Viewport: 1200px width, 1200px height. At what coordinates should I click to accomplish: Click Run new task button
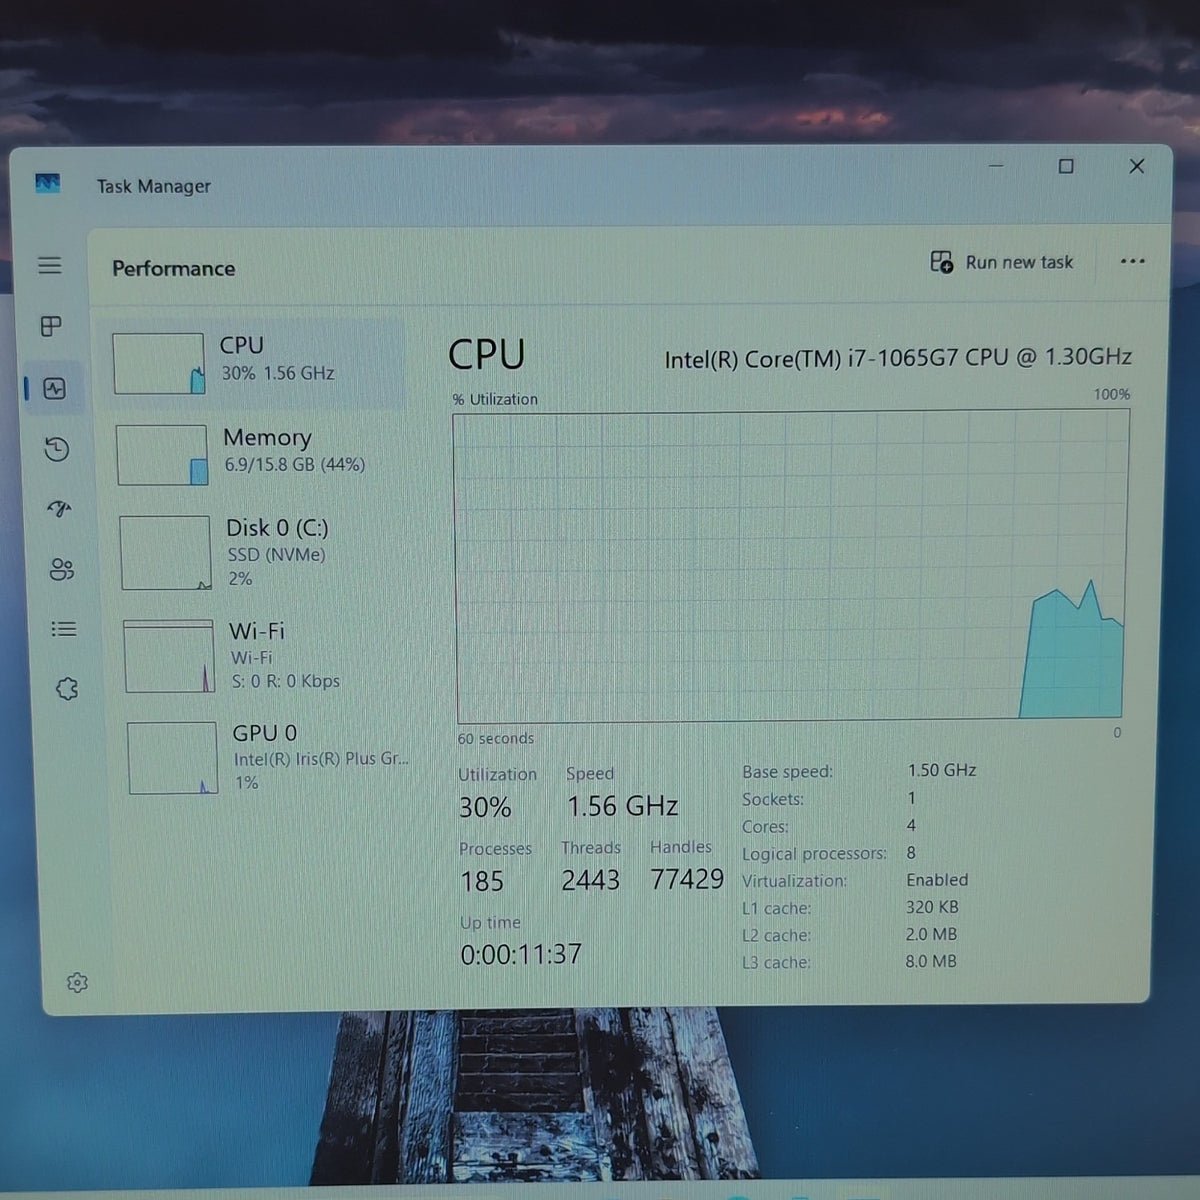(1002, 262)
